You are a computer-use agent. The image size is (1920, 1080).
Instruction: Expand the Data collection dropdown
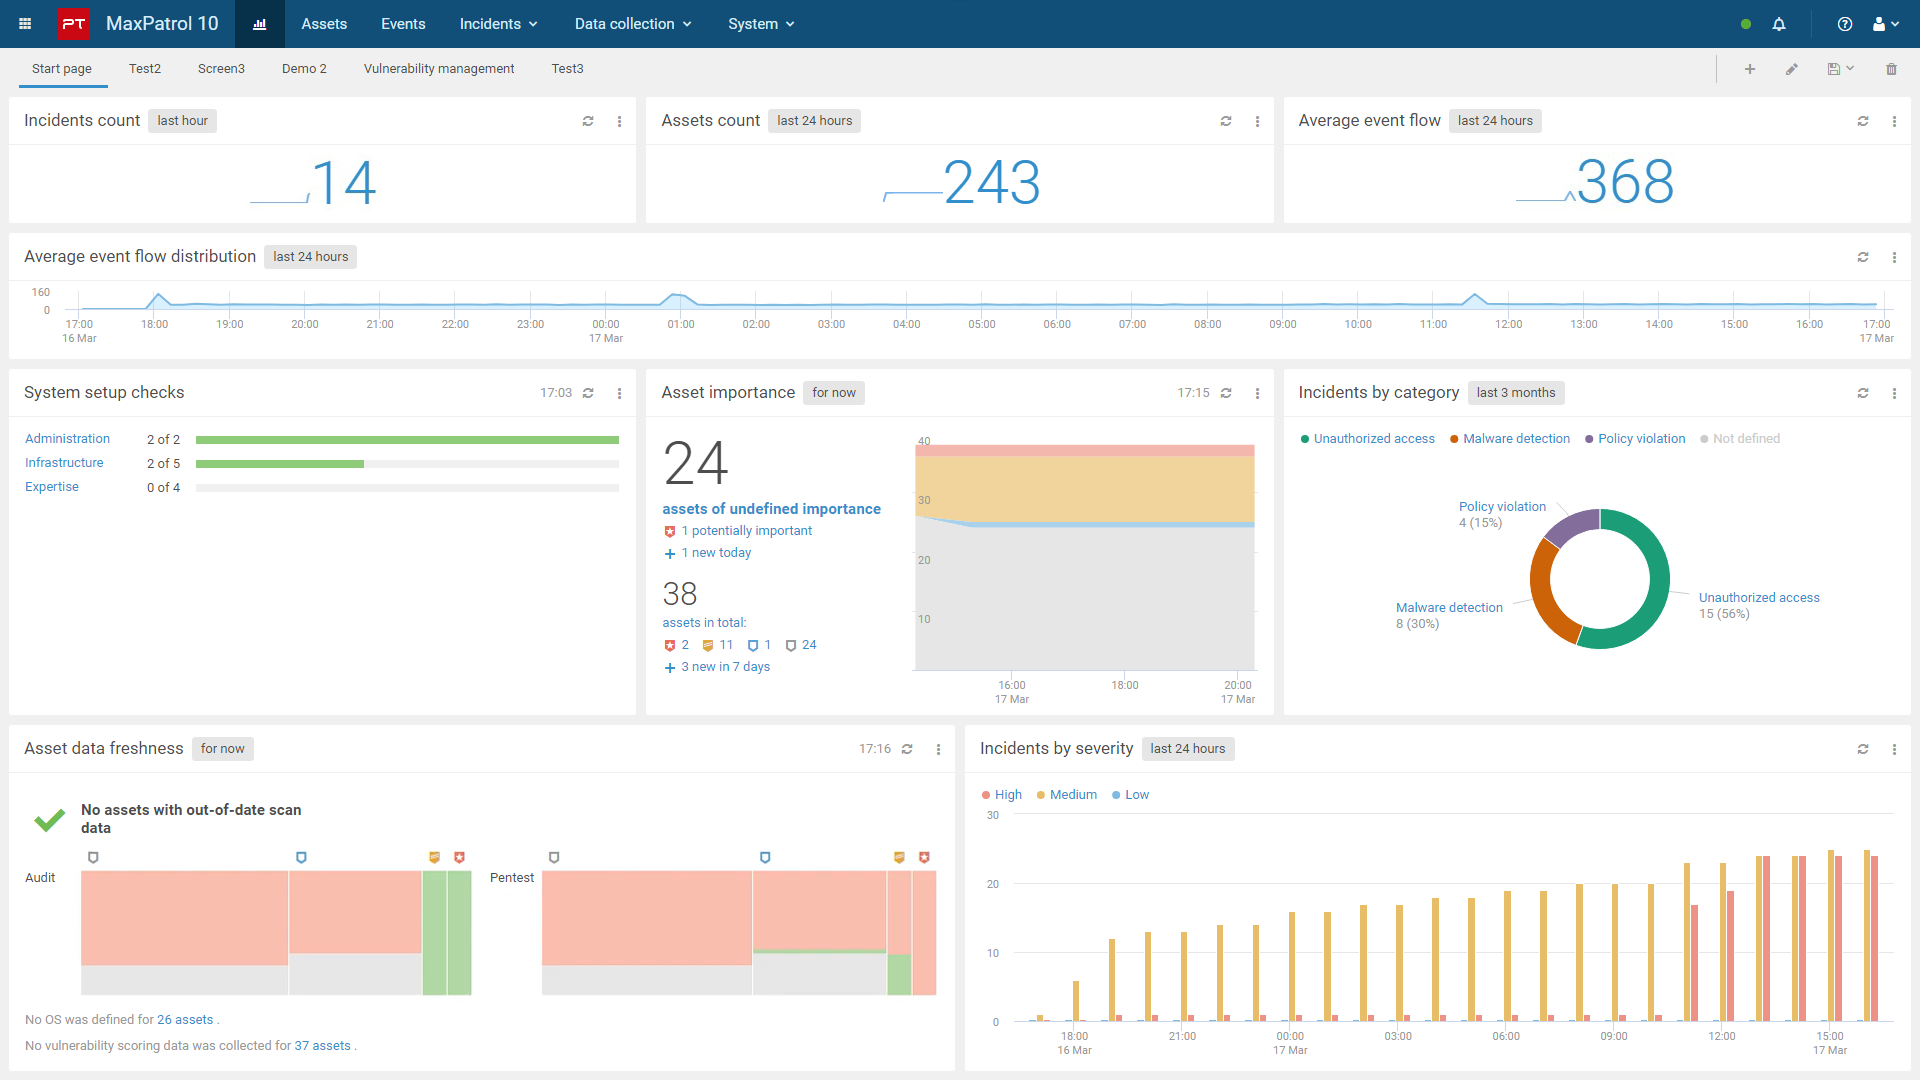(633, 24)
